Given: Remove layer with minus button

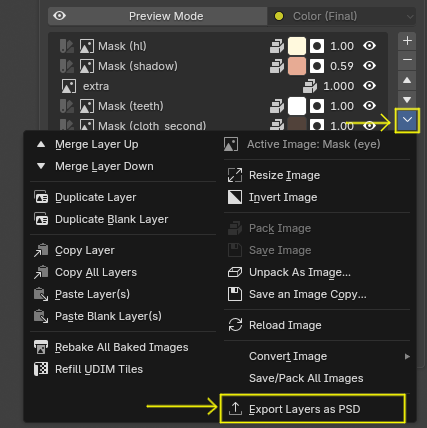Looking at the screenshot, I should tap(407, 60).
